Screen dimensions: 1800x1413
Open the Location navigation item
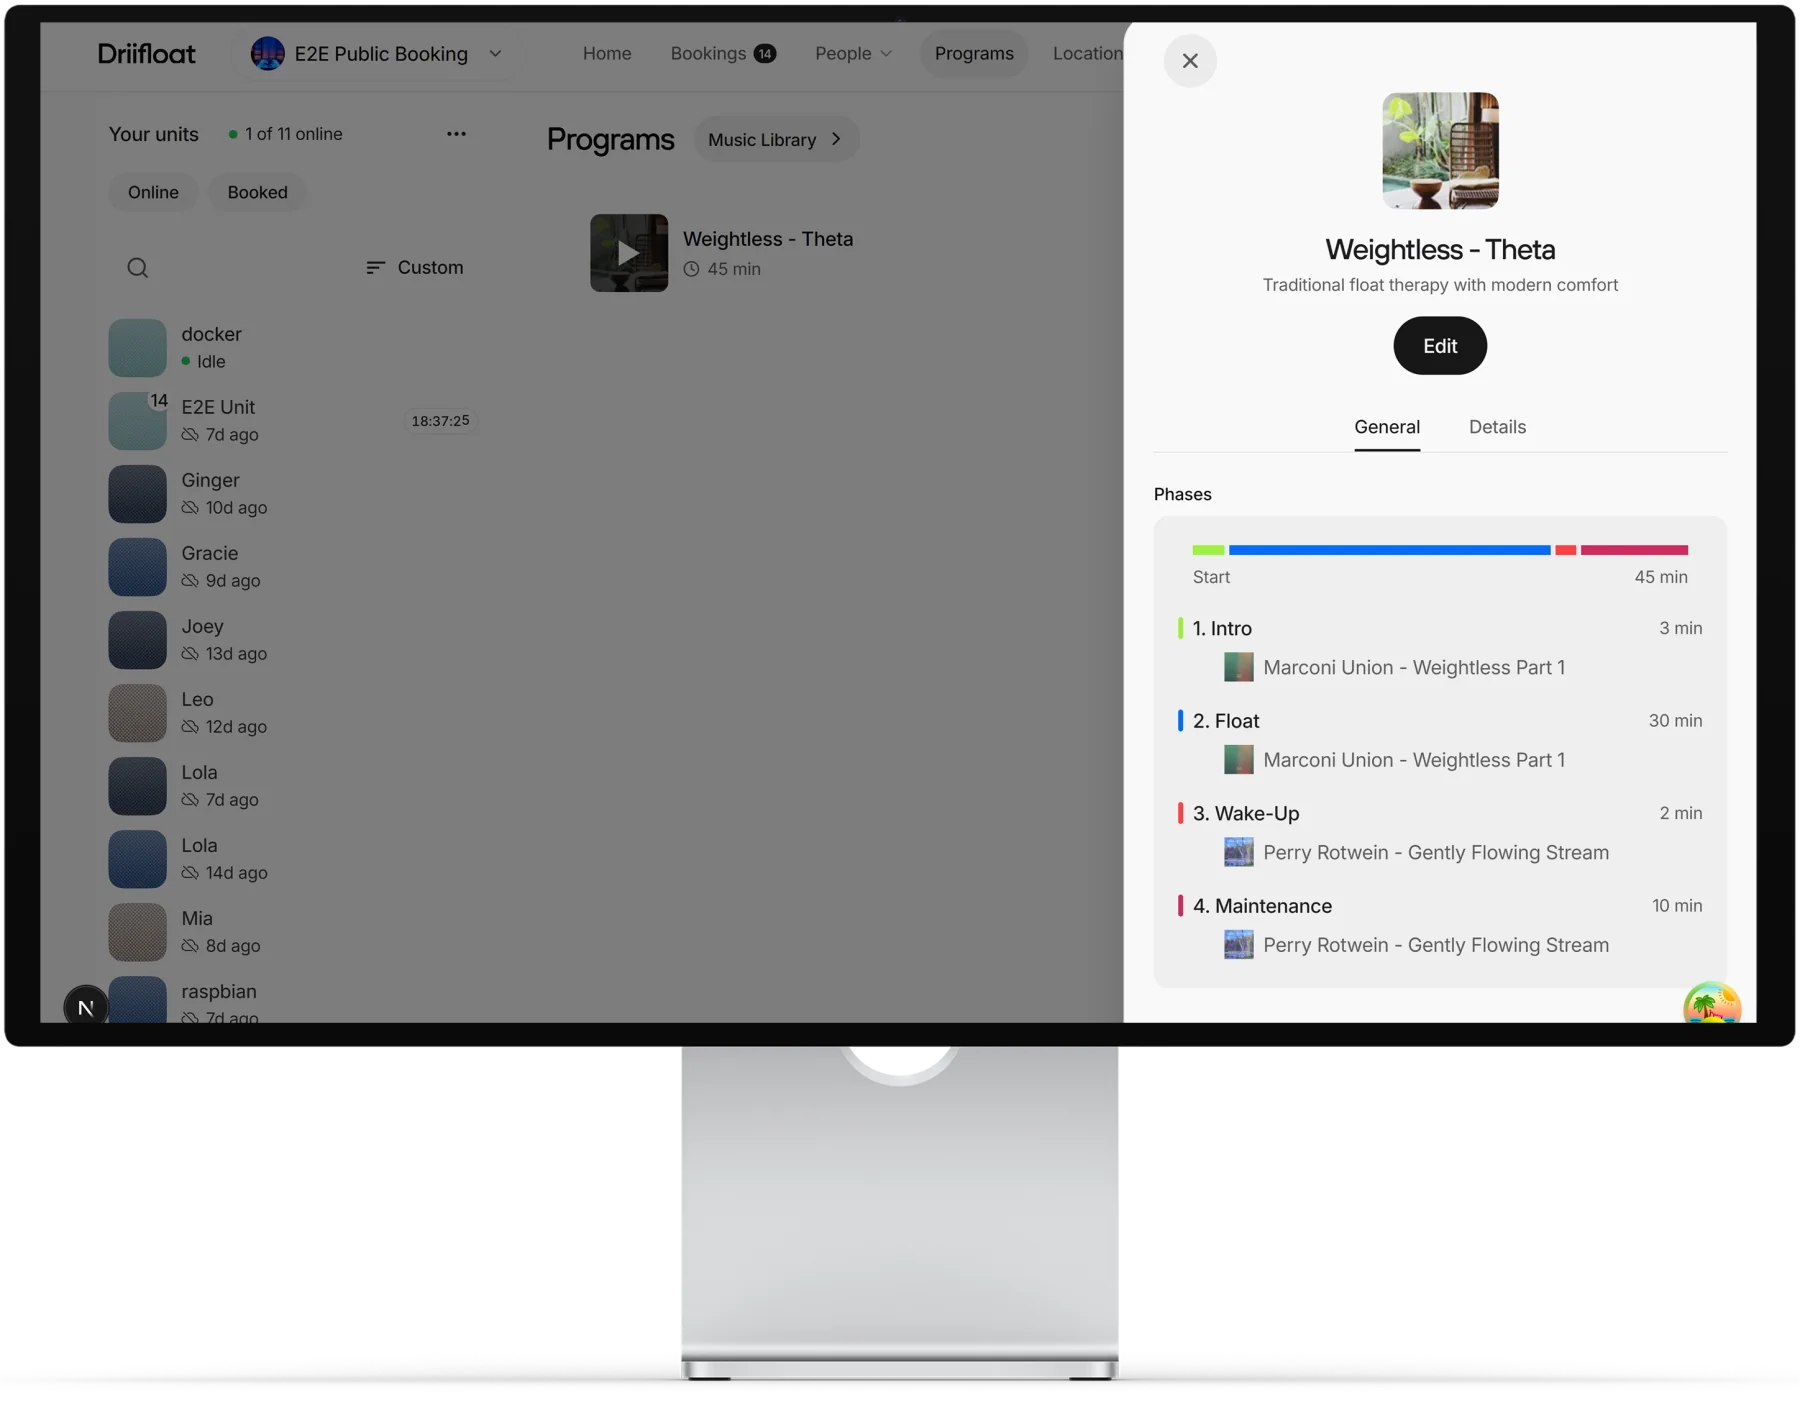point(1087,54)
